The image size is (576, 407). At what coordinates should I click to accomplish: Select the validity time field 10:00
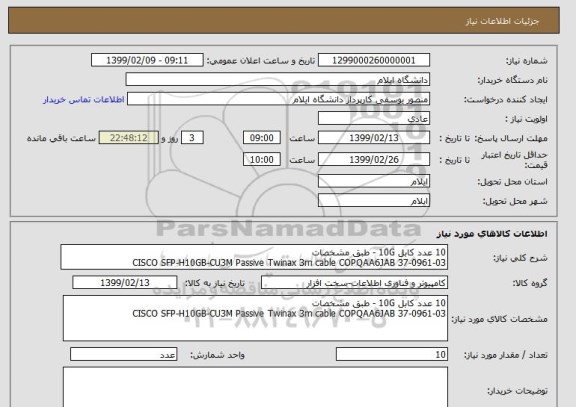click(x=262, y=159)
